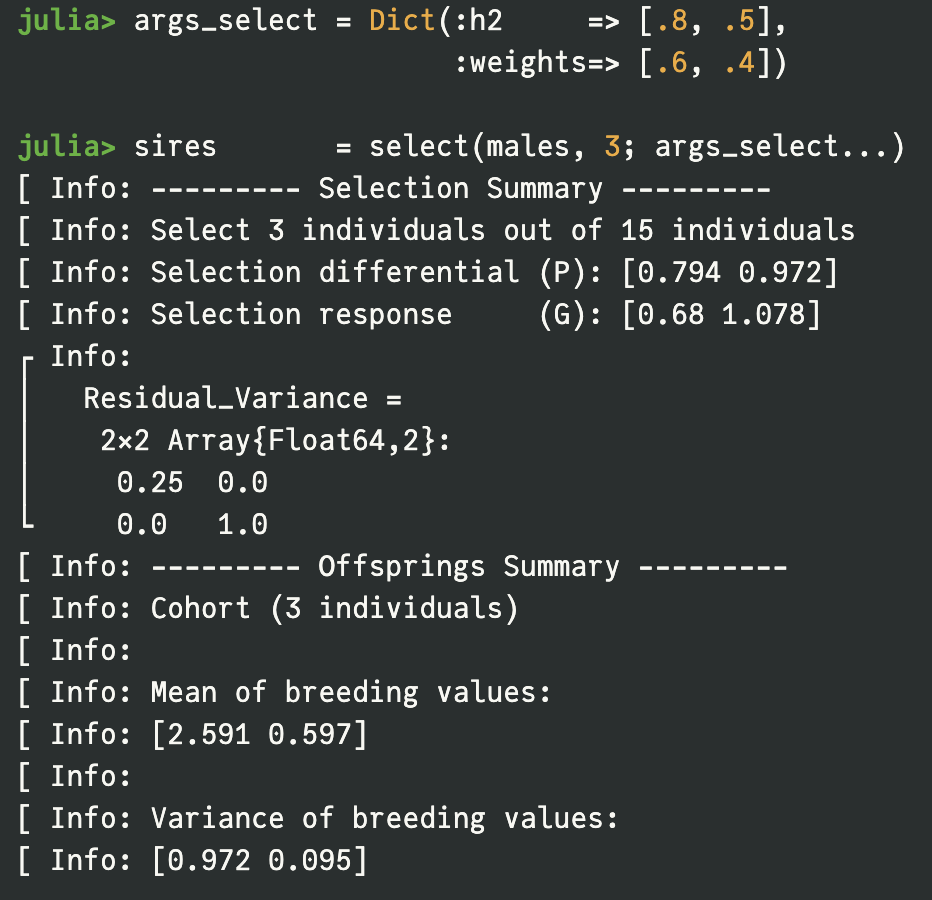Click the 2×2 Array{Float64,2} text
Screen dimensions: 932x900
pos(275,441)
